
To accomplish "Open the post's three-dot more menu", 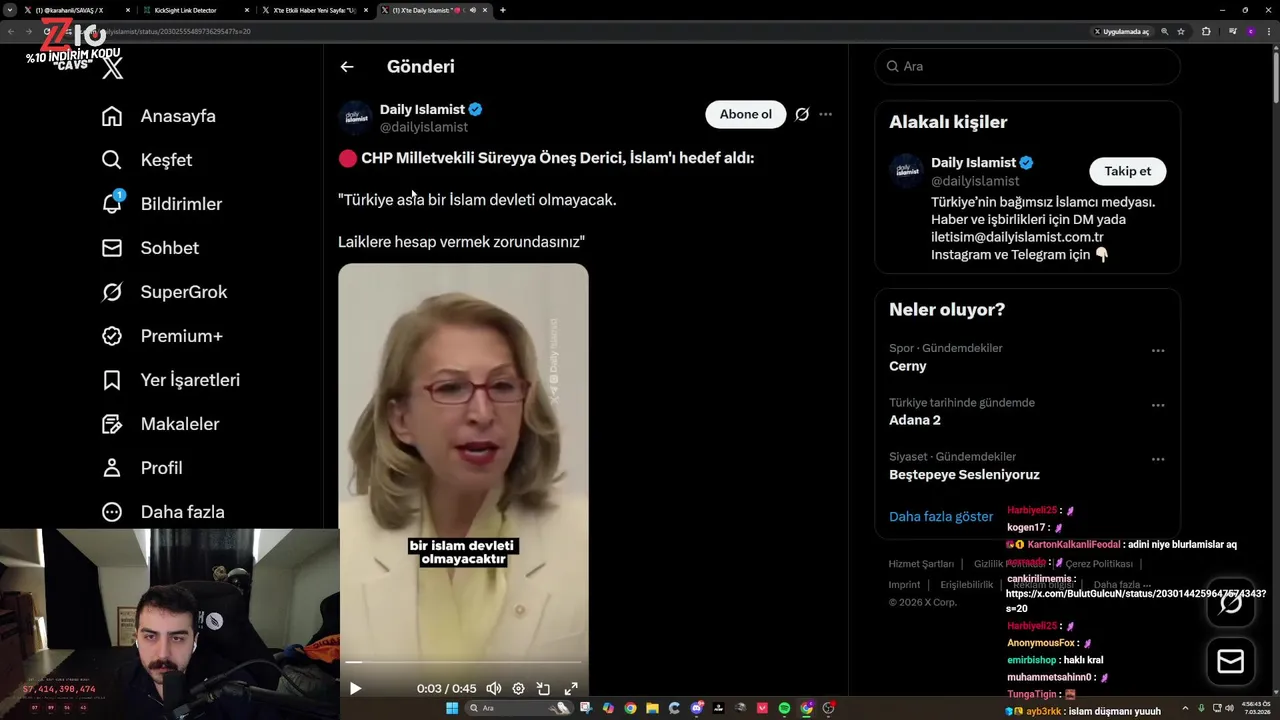I will coord(825,114).
